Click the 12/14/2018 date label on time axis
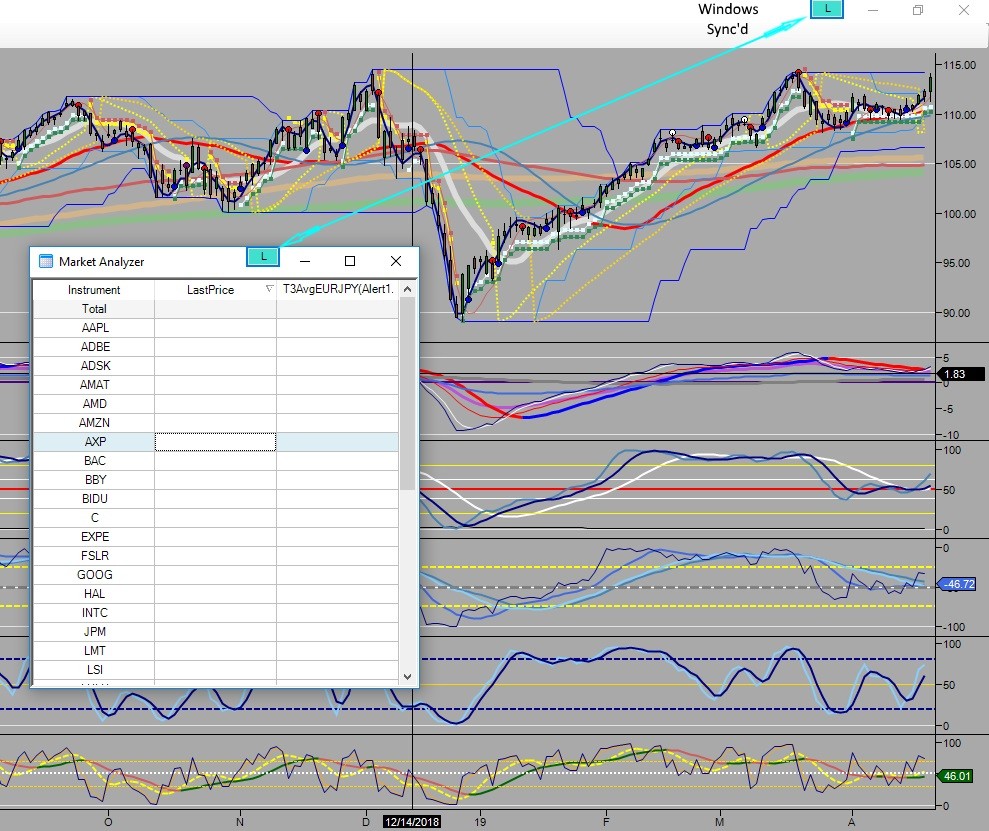Image resolution: width=989 pixels, height=831 pixels. coord(410,820)
